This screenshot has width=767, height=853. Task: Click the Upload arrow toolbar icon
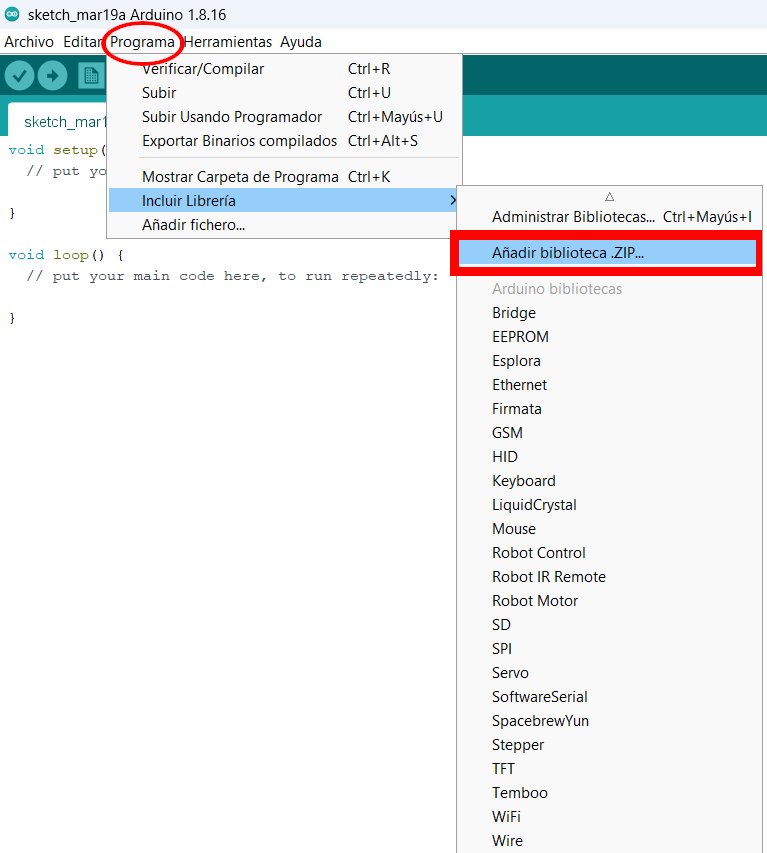tap(52, 76)
